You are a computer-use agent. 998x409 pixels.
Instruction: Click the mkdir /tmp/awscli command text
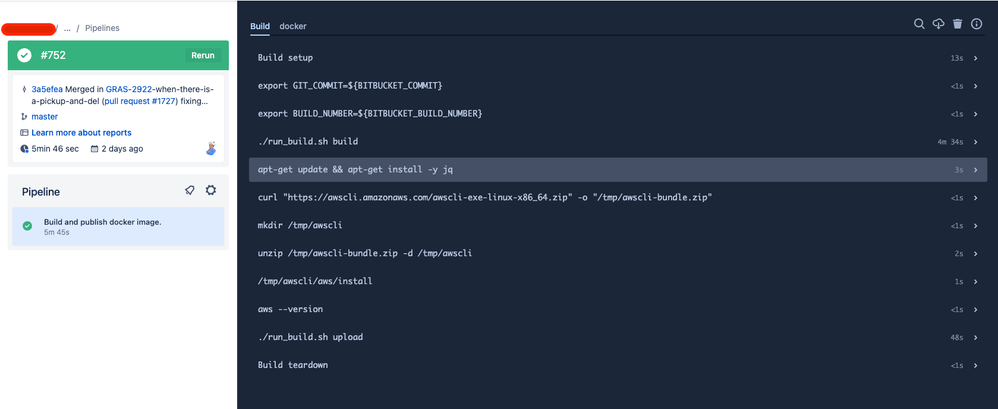(x=300, y=226)
